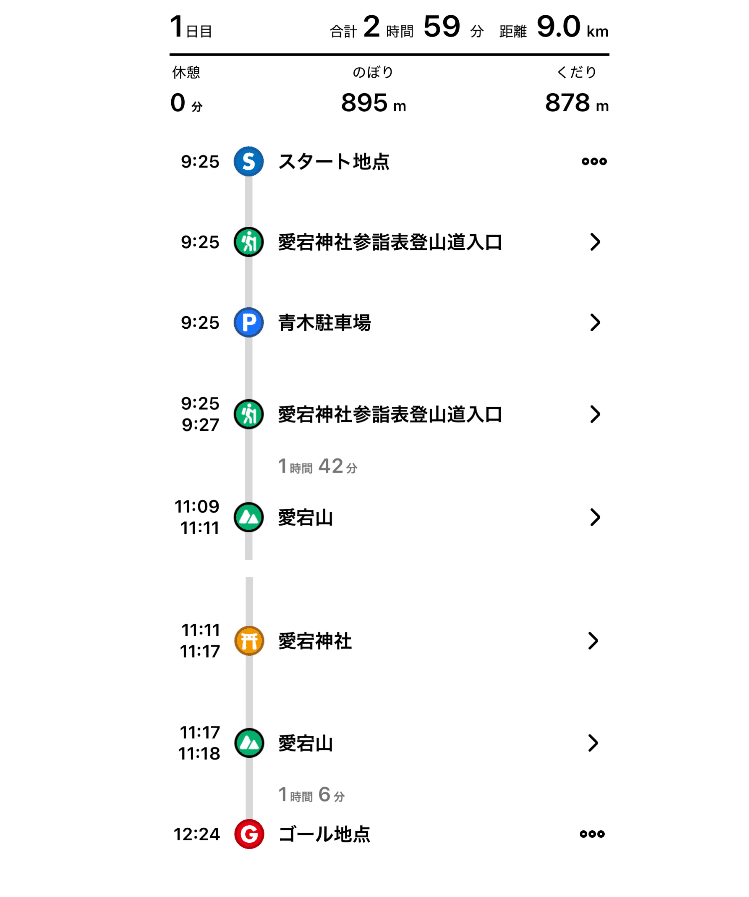Click the orange torii shrine icon
The height and width of the screenshot is (897, 749).
tap(249, 641)
